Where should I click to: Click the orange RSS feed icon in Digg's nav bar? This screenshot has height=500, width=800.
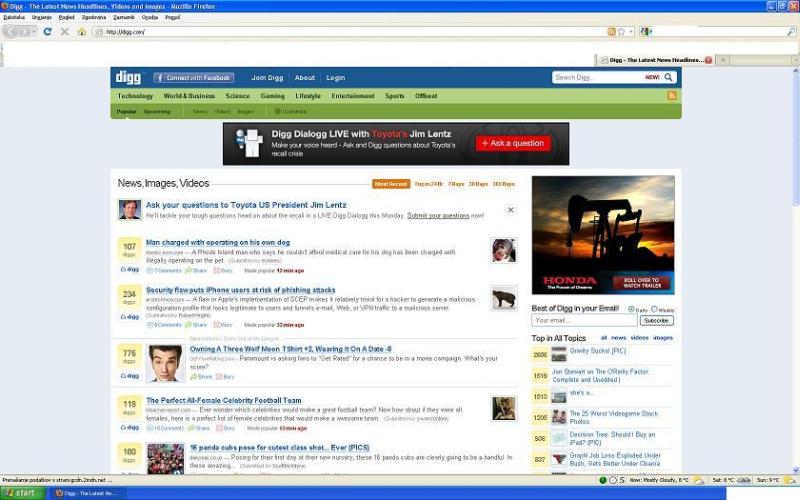click(x=672, y=96)
